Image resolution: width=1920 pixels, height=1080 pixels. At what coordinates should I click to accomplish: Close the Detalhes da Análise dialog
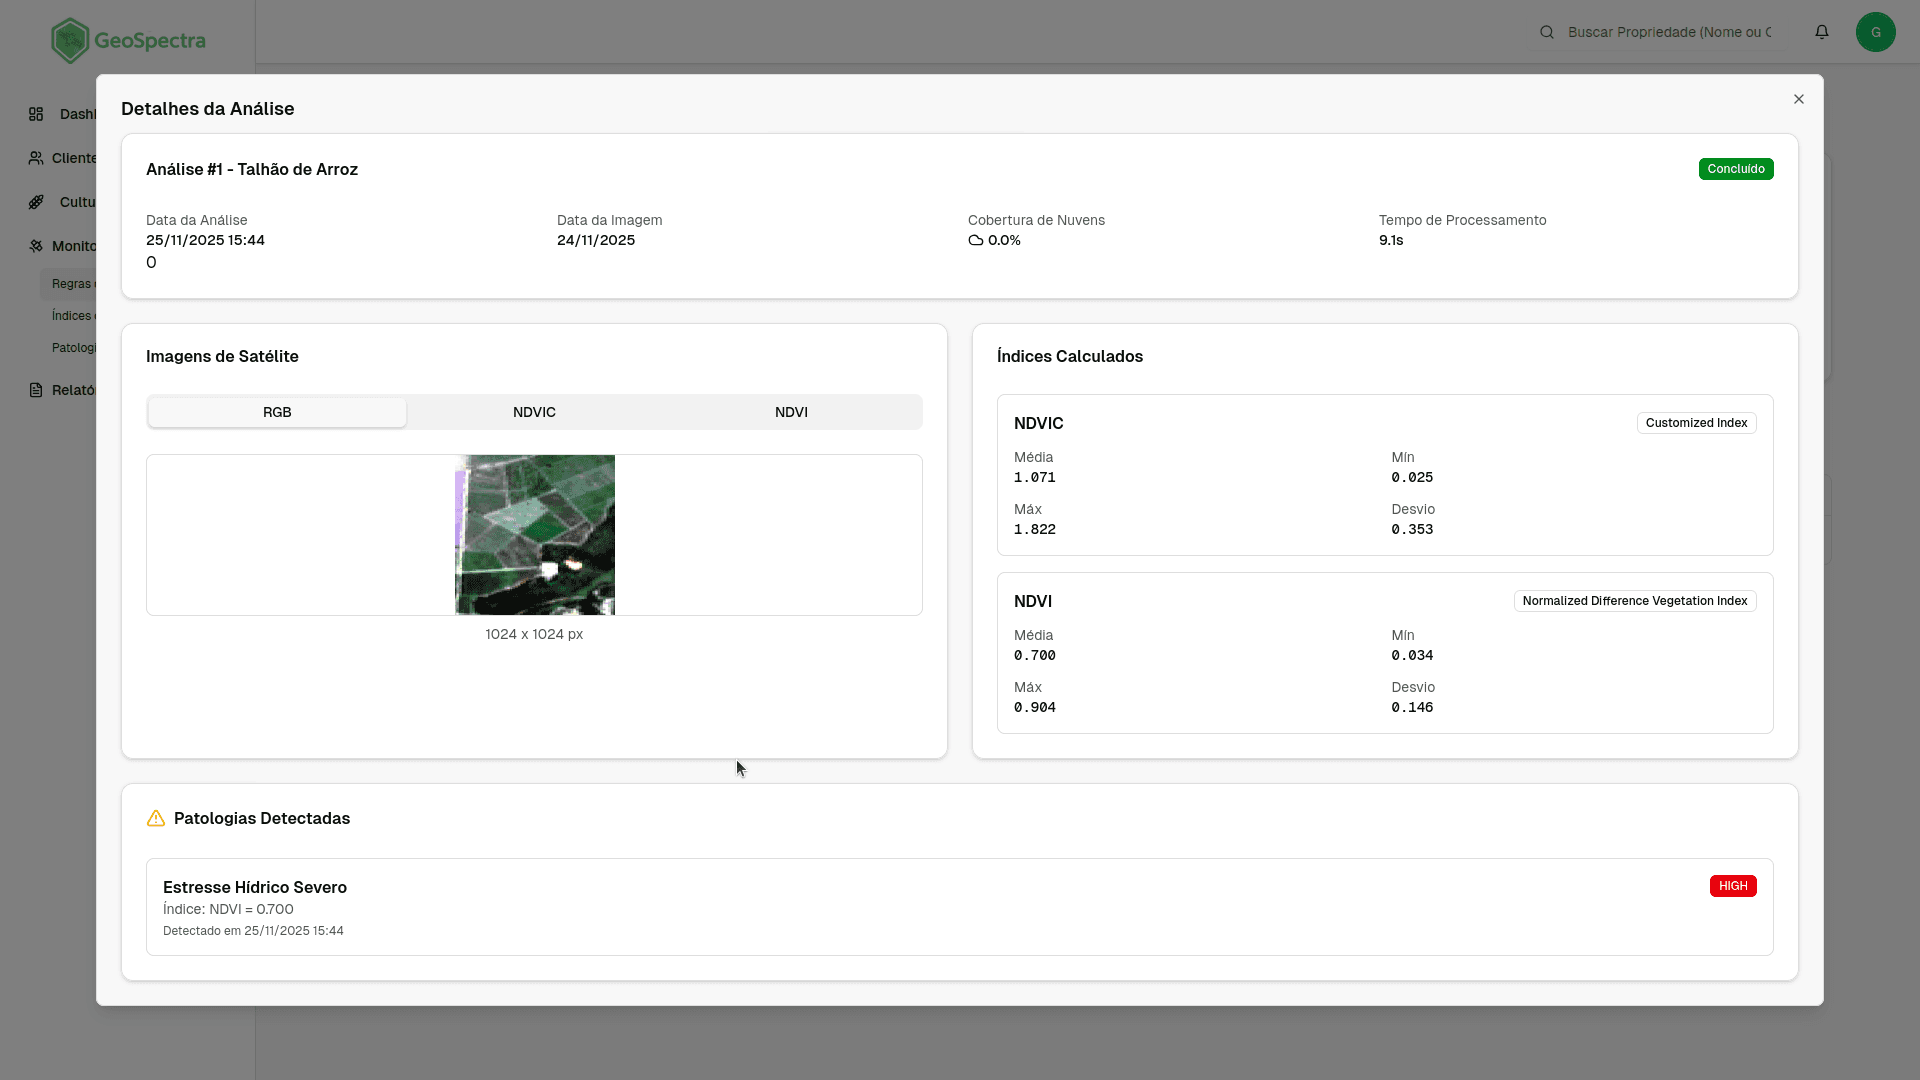(x=1799, y=99)
